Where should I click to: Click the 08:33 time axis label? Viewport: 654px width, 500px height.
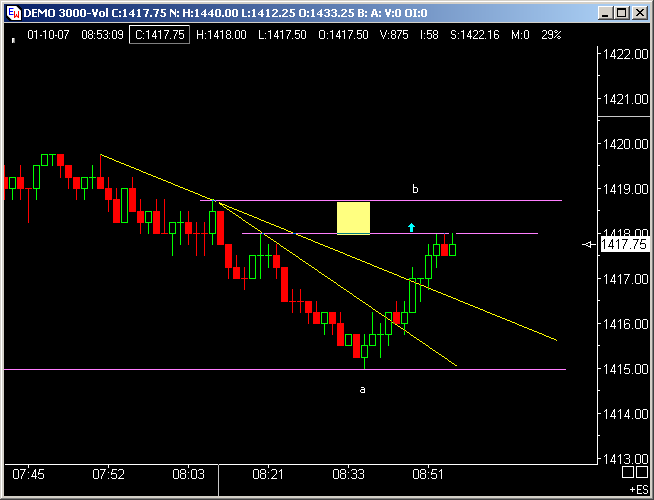(348, 474)
